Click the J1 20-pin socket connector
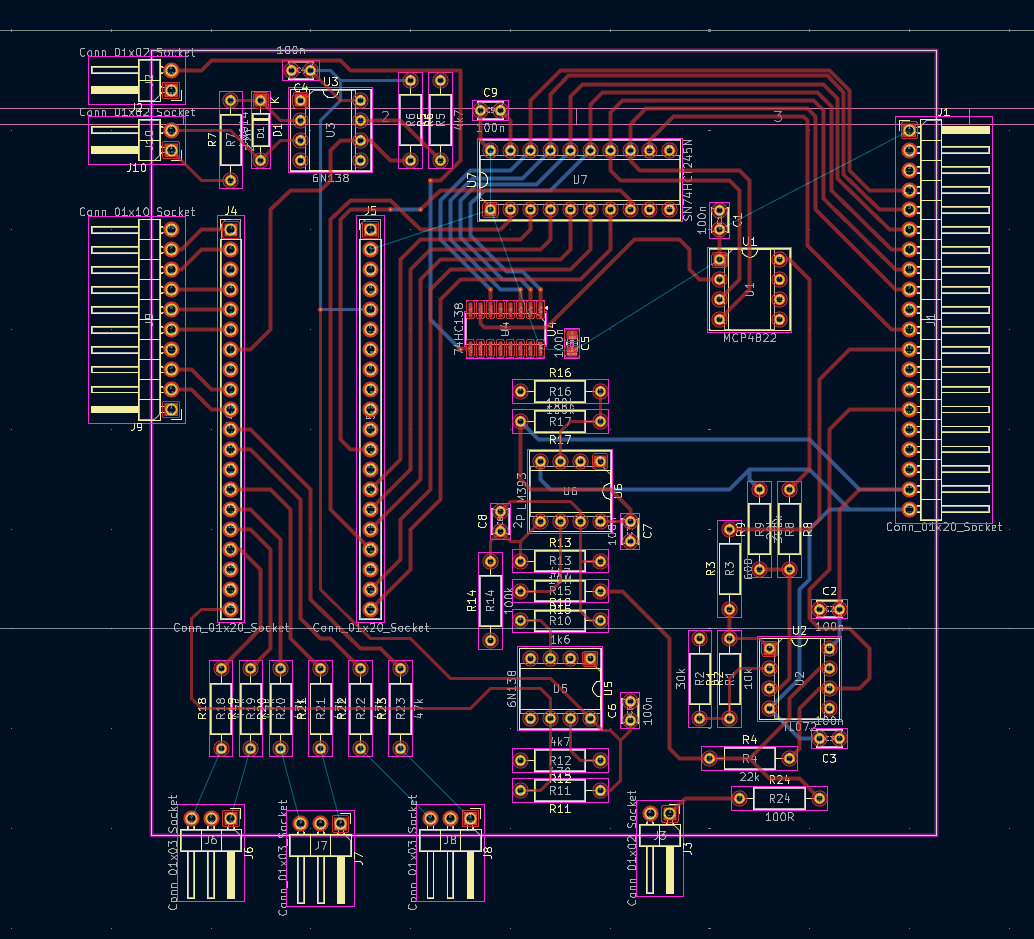Image resolution: width=1034 pixels, height=939 pixels. (x=944, y=320)
